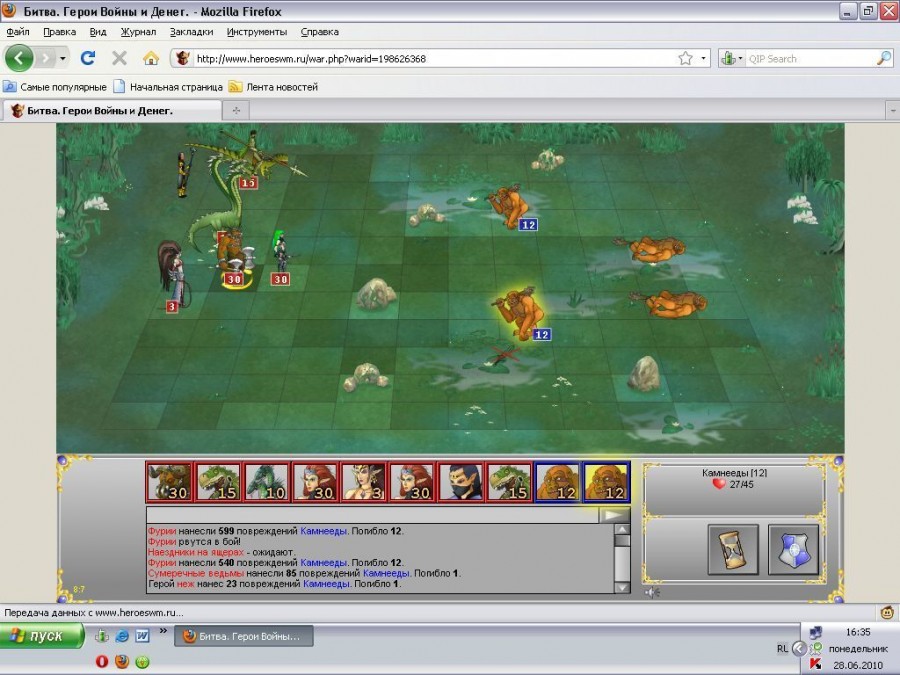Click the RL language indicator in tray
The height and width of the screenshot is (675, 900).
[782, 649]
